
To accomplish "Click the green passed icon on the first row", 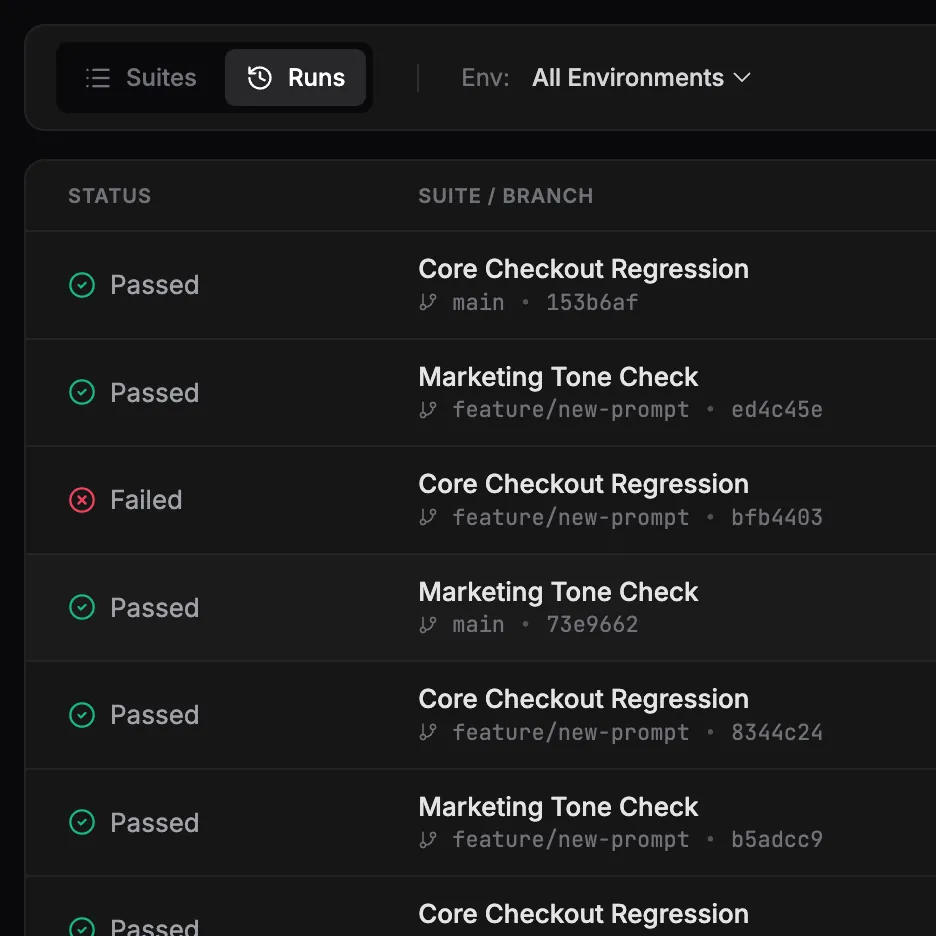I will coord(81,284).
